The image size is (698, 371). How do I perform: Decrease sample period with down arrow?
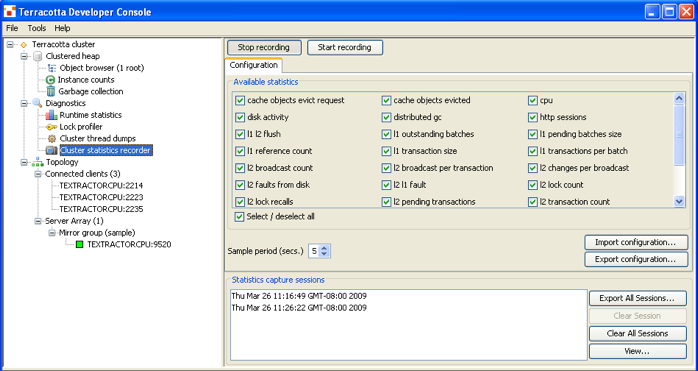coord(324,254)
